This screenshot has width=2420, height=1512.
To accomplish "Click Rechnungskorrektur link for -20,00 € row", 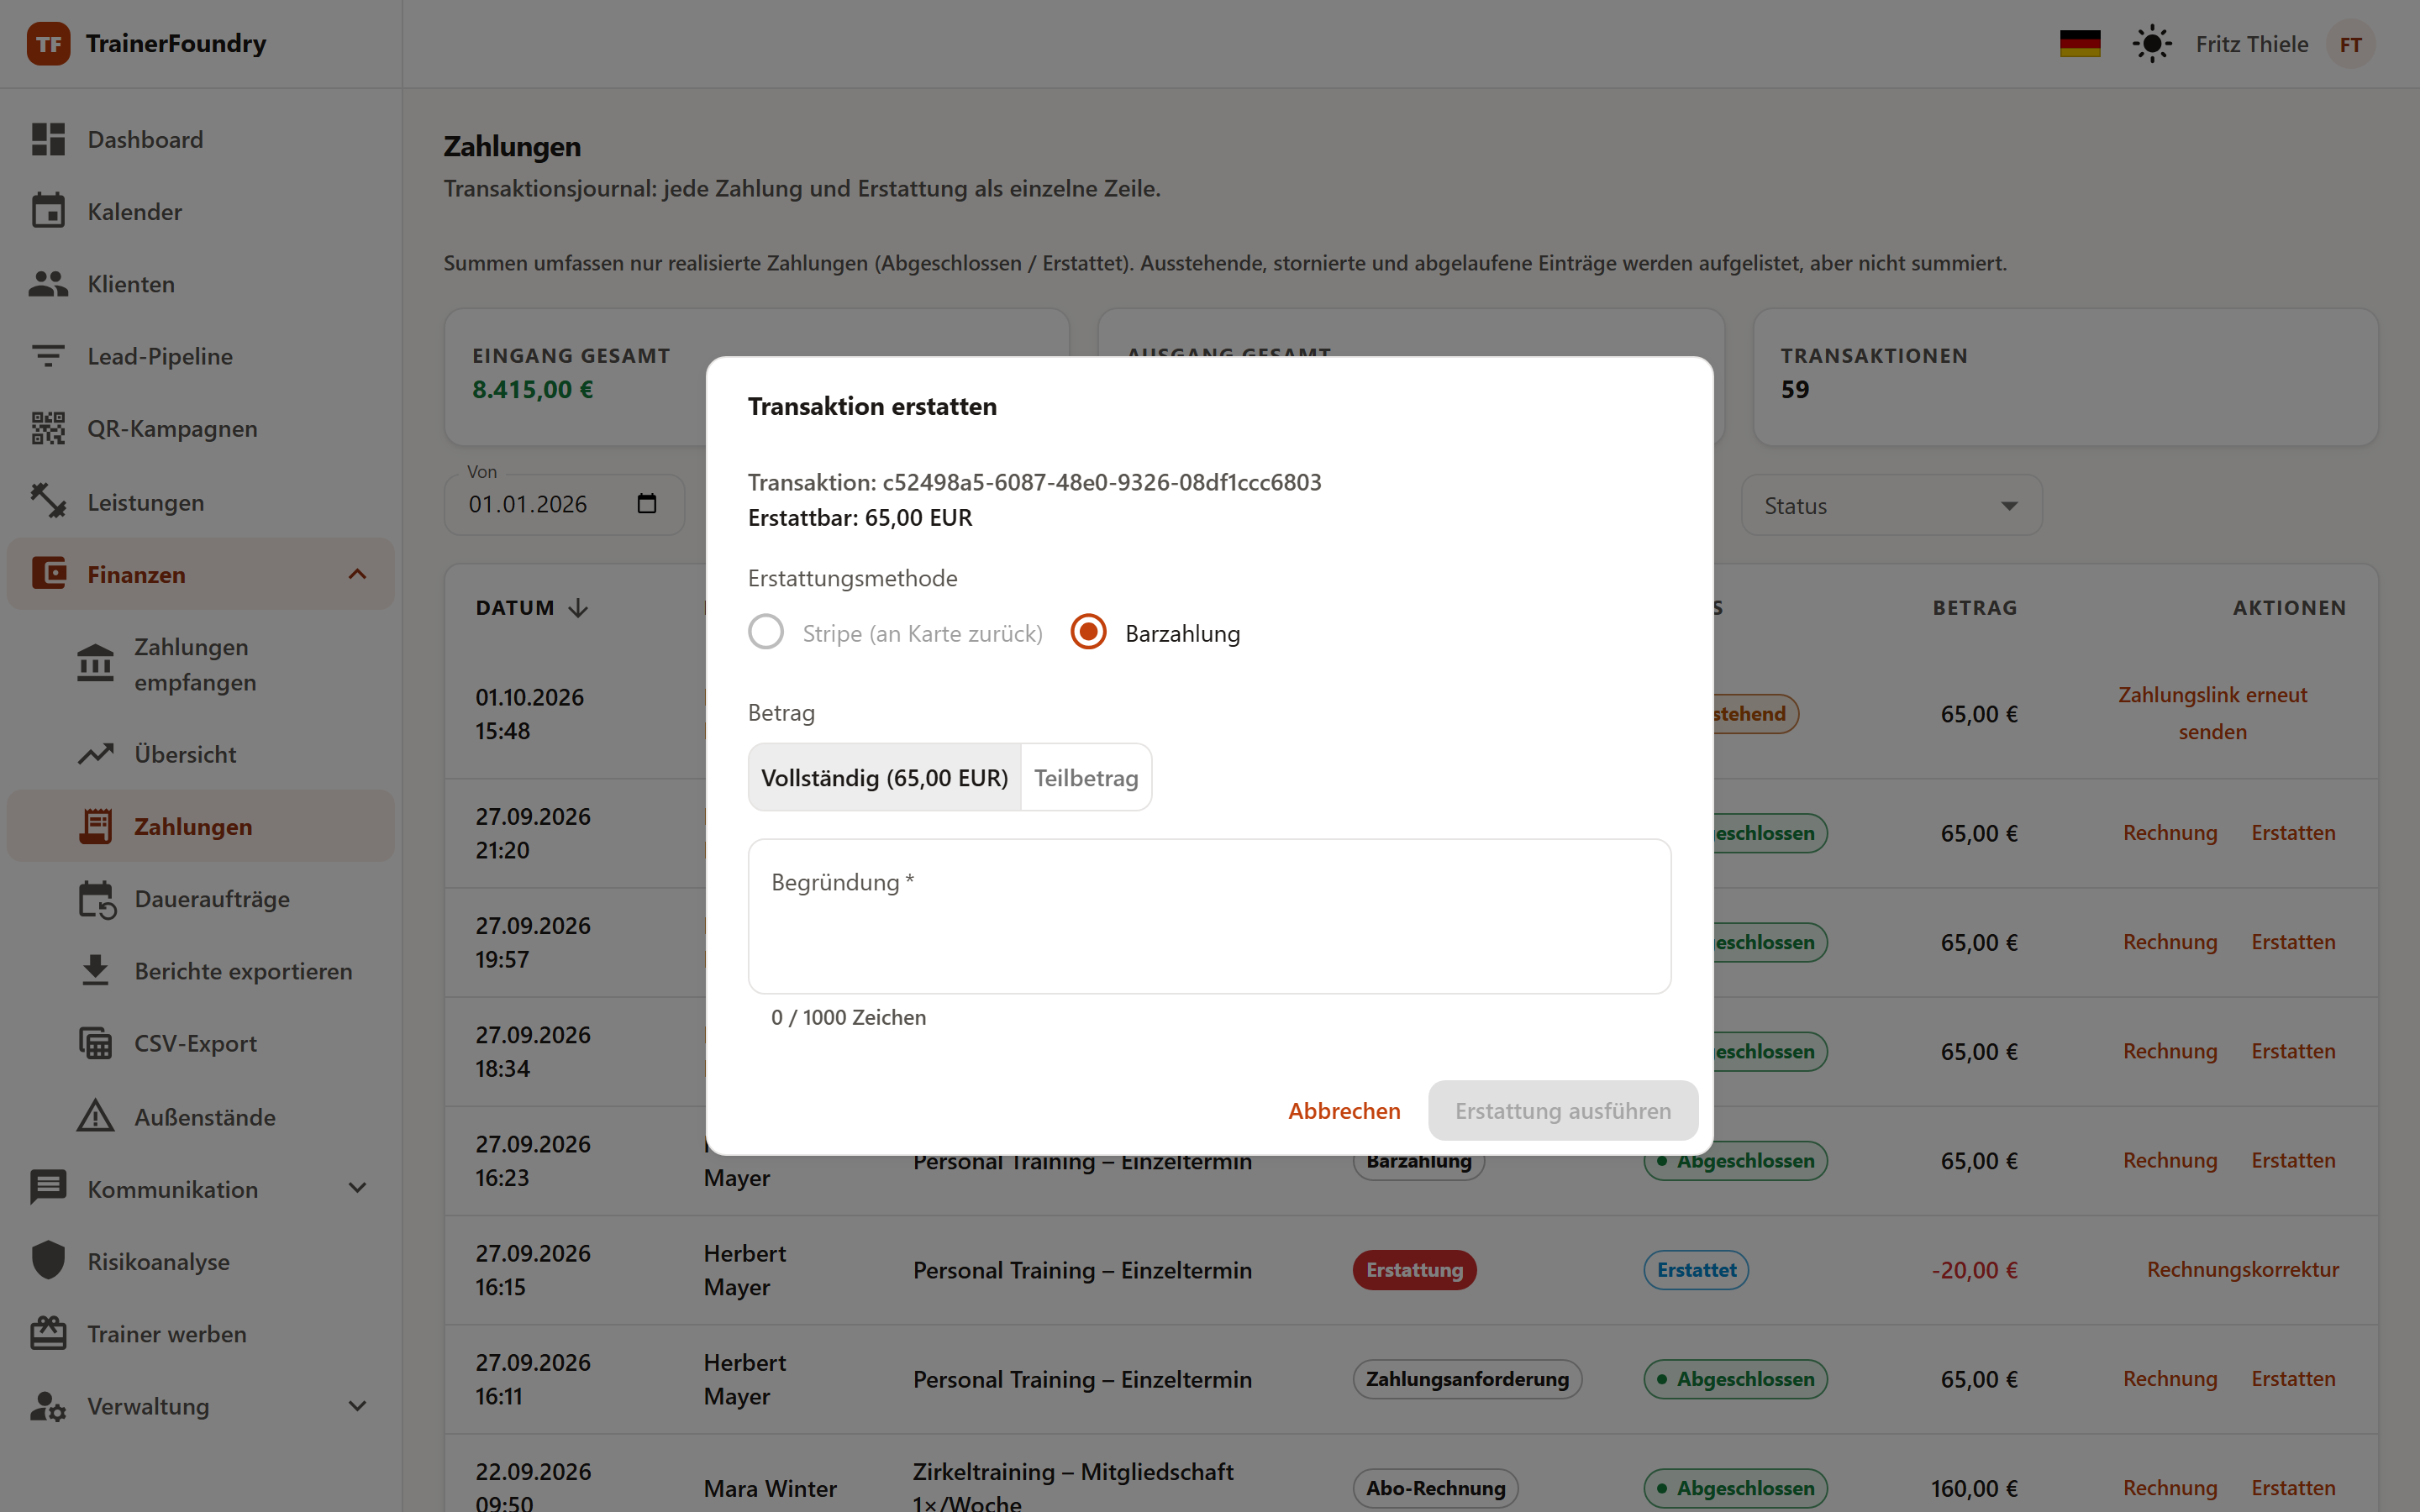I will [x=2242, y=1269].
